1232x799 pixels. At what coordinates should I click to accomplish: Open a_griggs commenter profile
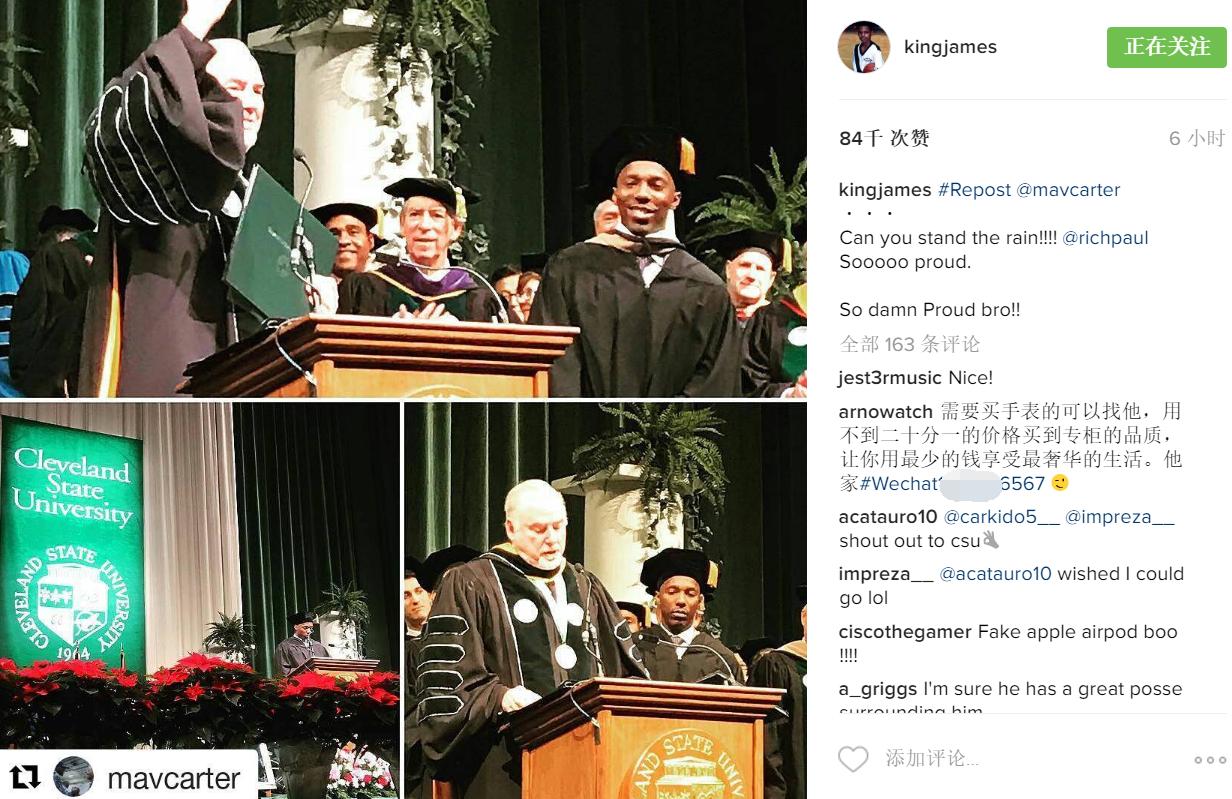(x=878, y=689)
